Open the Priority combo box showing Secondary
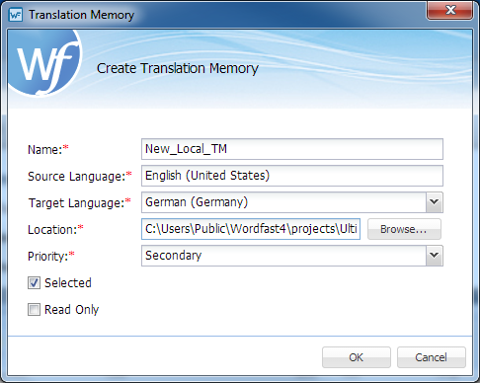Viewport: 480px width, 383px height. [x=292, y=256]
